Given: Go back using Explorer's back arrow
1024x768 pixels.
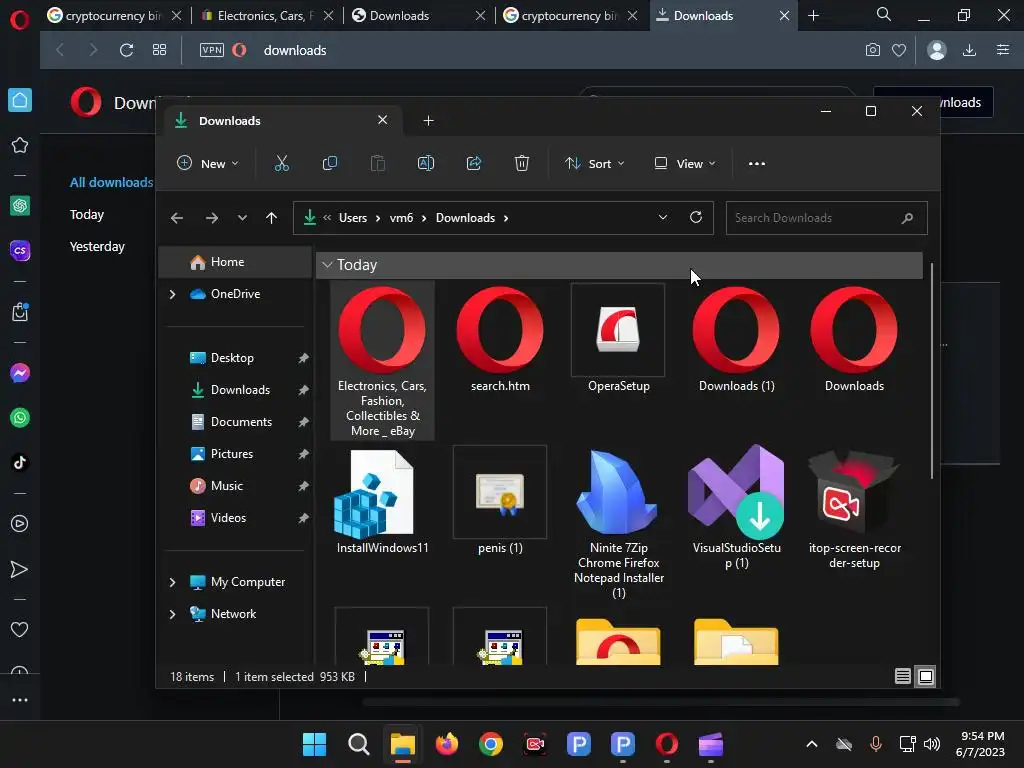Looking at the screenshot, I should pos(177,218).
